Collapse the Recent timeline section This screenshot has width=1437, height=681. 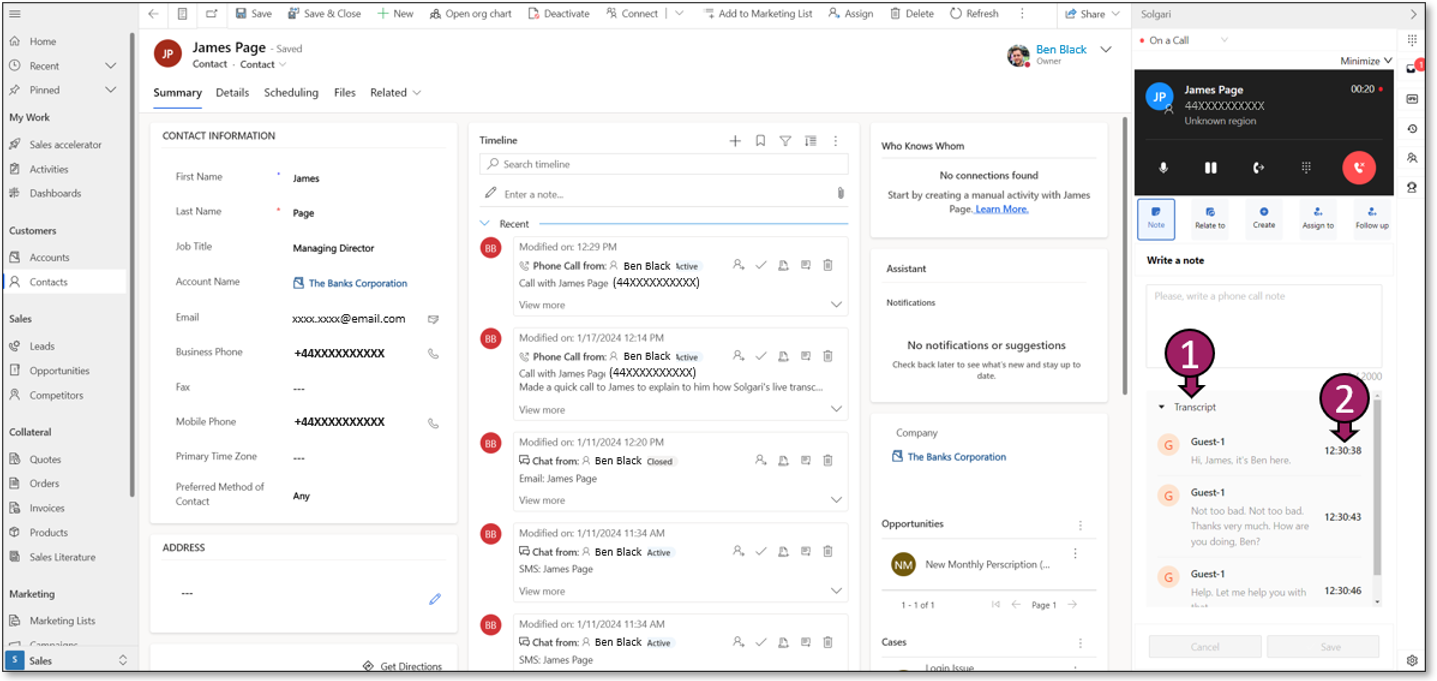[484, 223]
